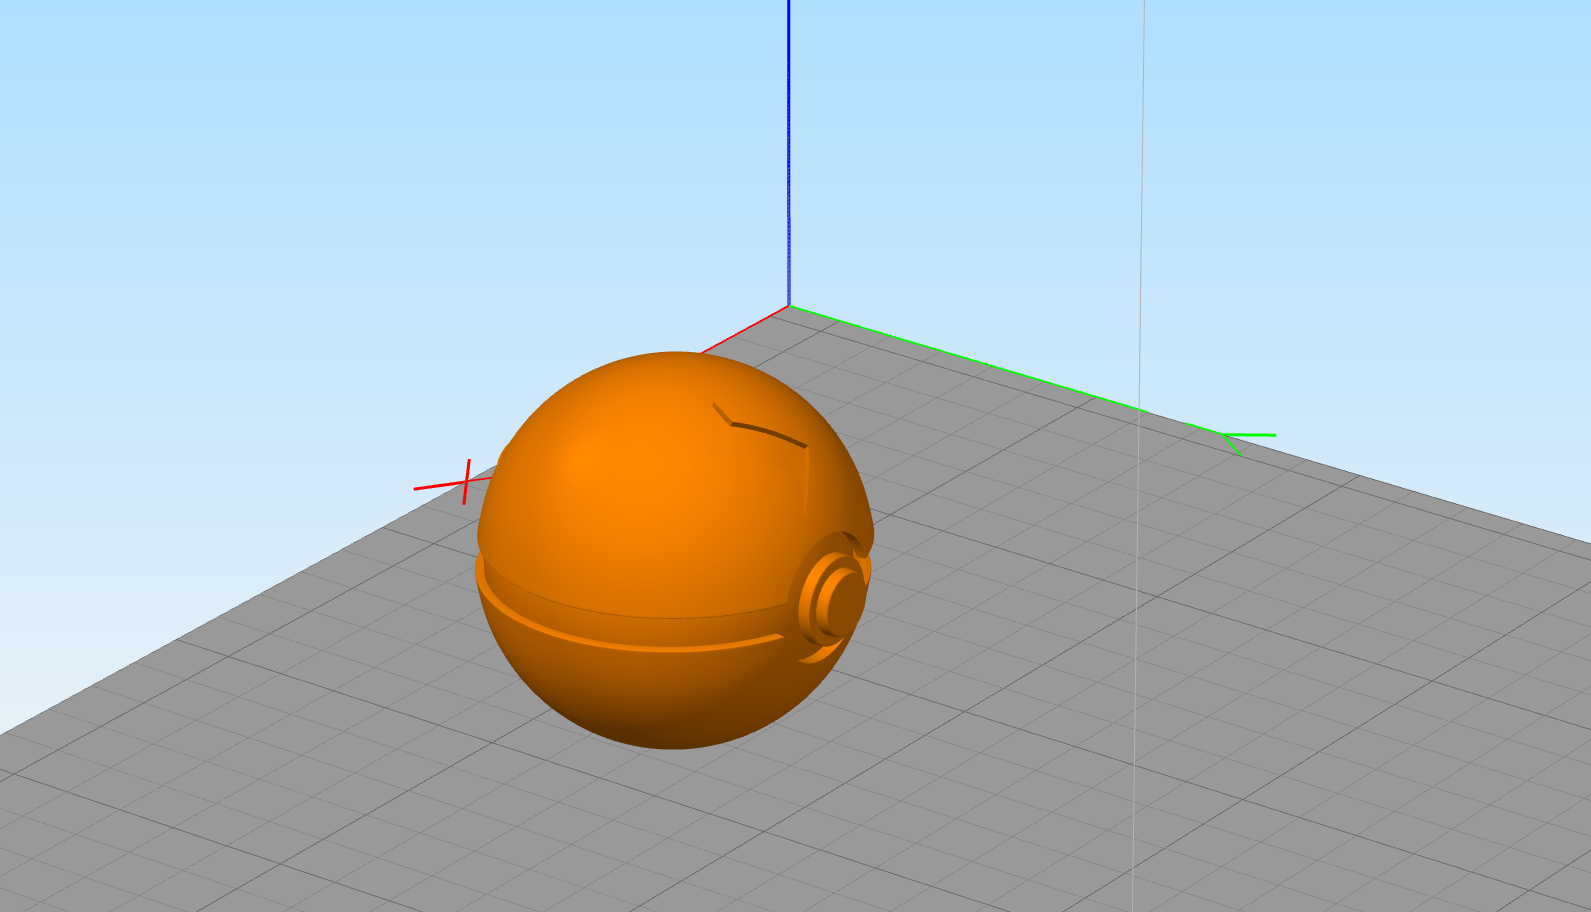Select the orange sphere model on the build plate

pyautogui.click(x=674, y=550)
